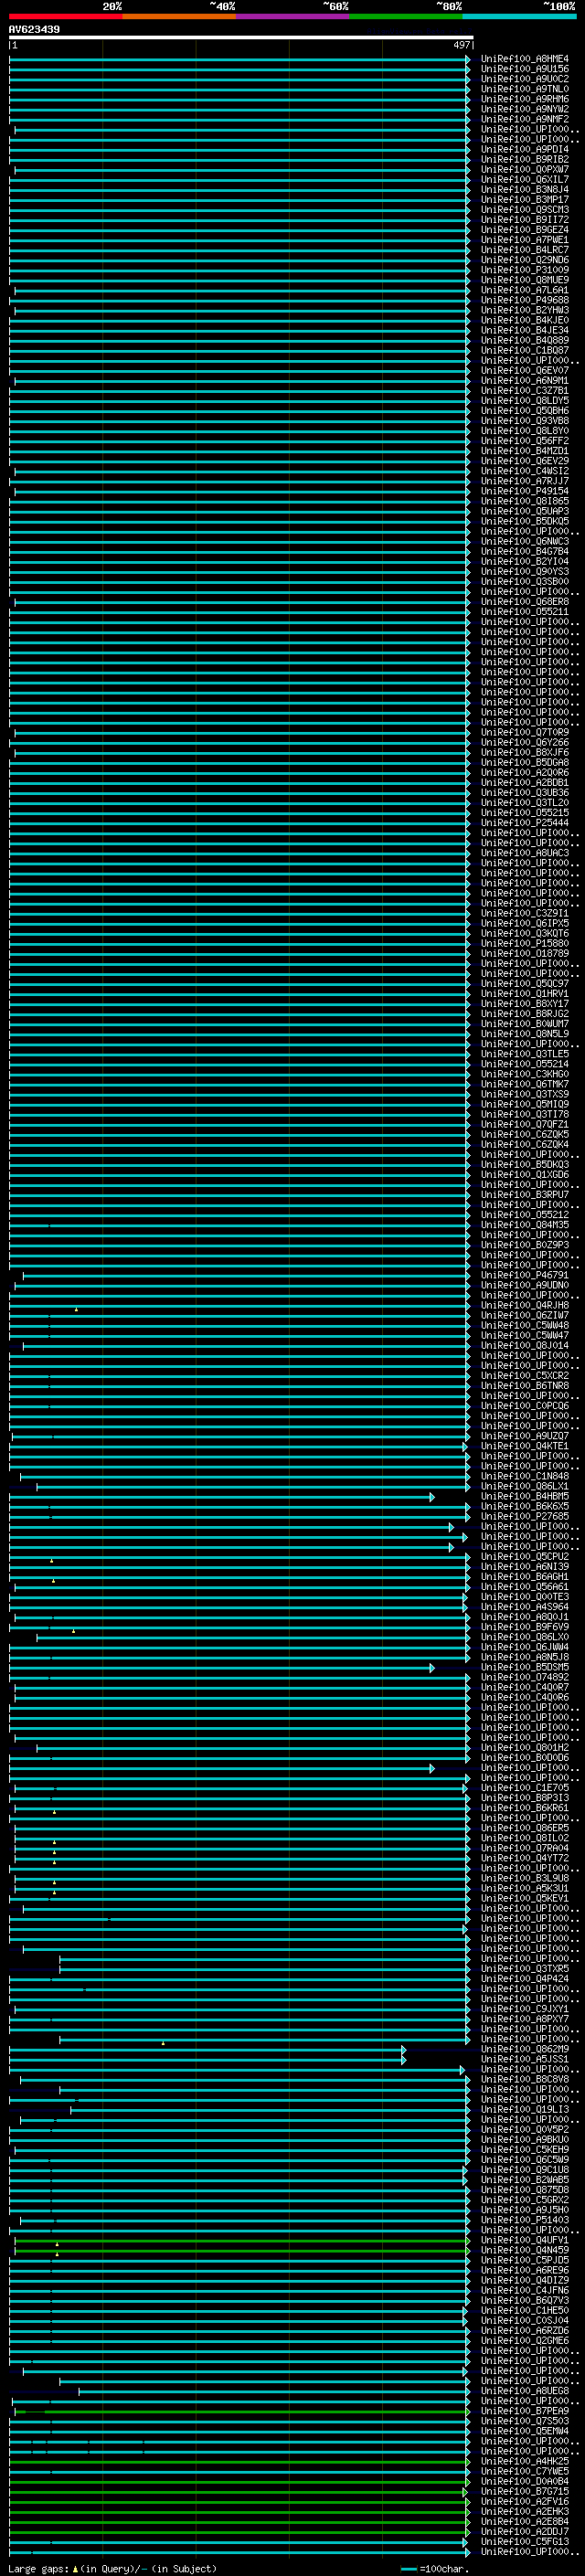This screenshot has height=2576, width=585.
Task: Select label UniRef100_P49688
Action: [x=525, y=300]
